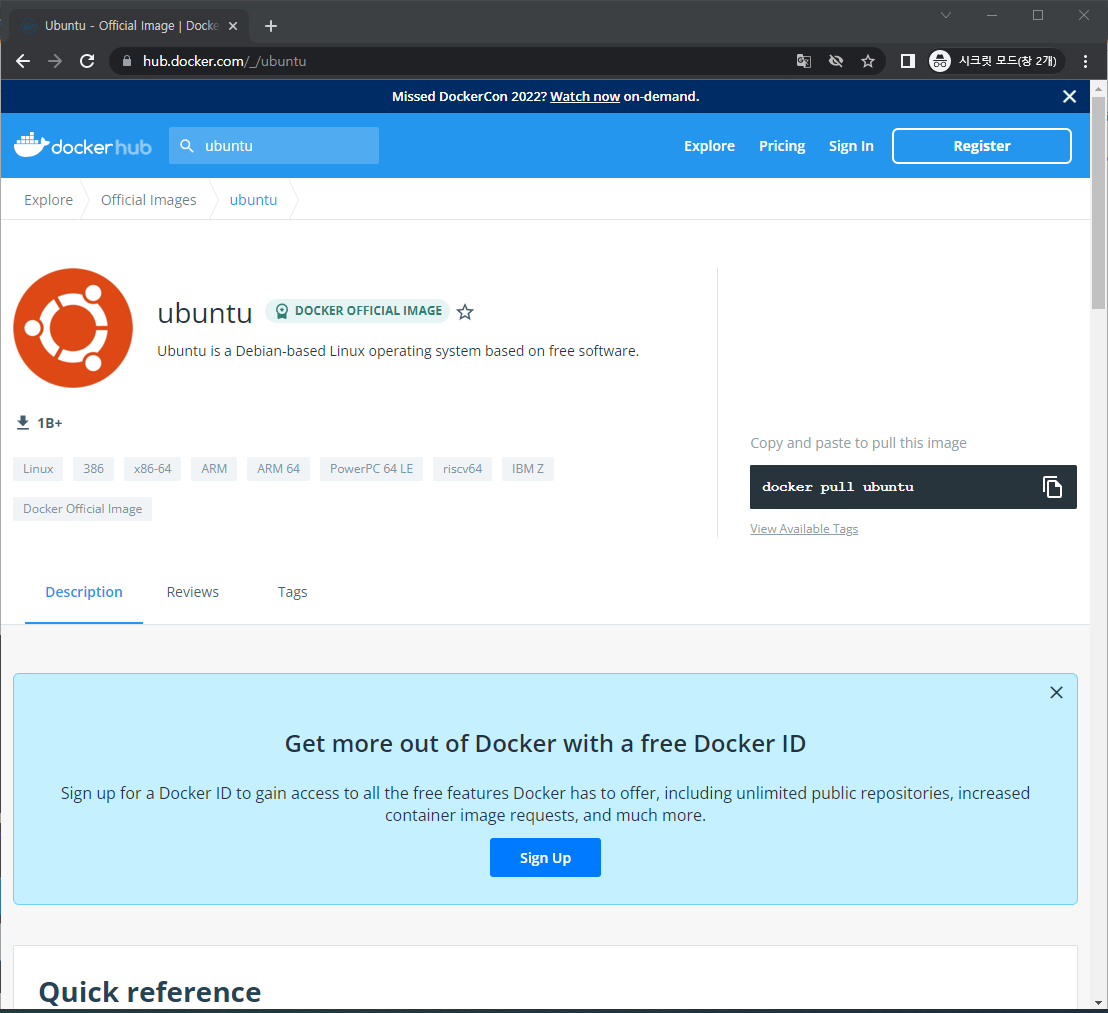Click the Docker Official Image chip
The width and height of the screenshot is (1108, 1013).
[x=83, y=509]
